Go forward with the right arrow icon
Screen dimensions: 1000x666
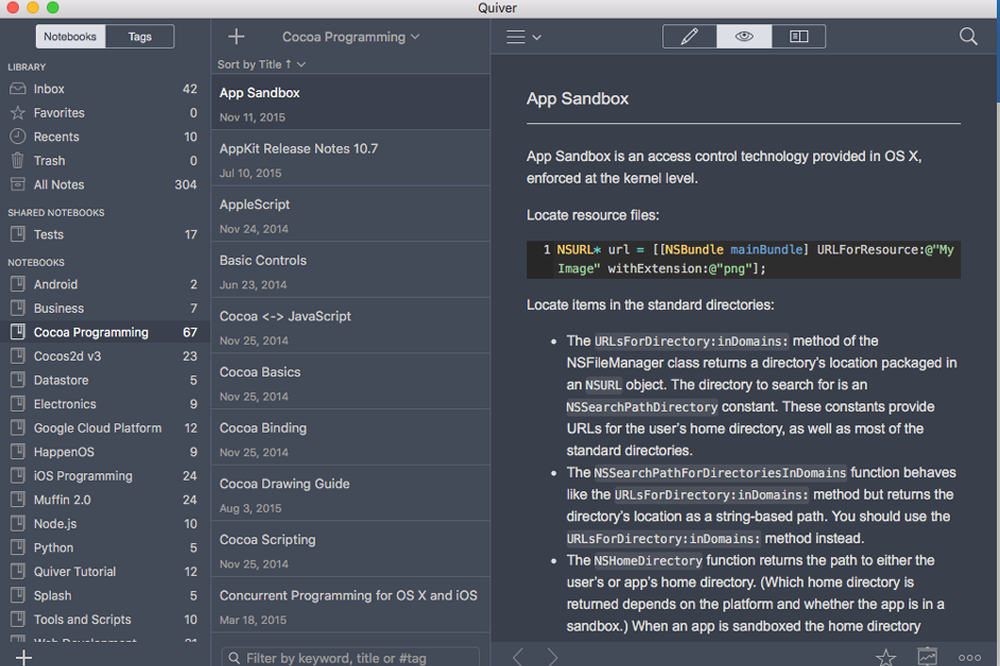(552, 656)
